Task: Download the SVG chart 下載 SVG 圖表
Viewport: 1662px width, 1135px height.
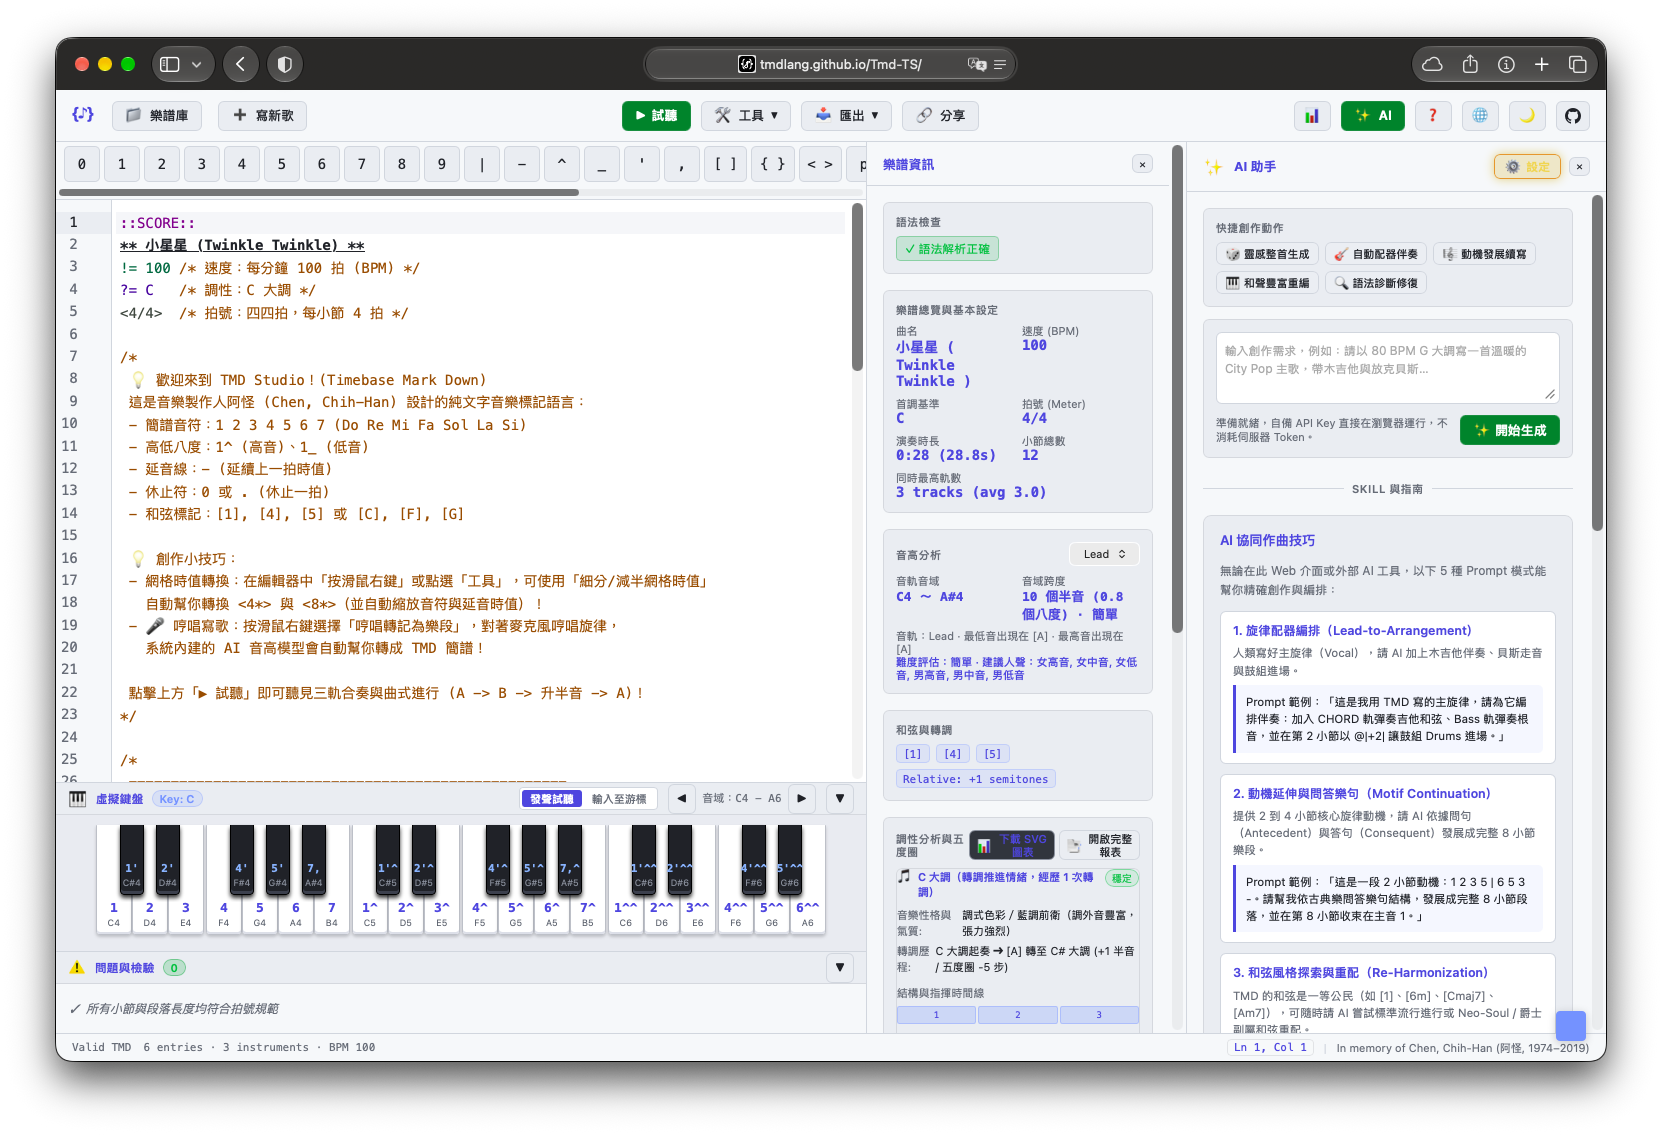Action: (x=1011, y=846)
